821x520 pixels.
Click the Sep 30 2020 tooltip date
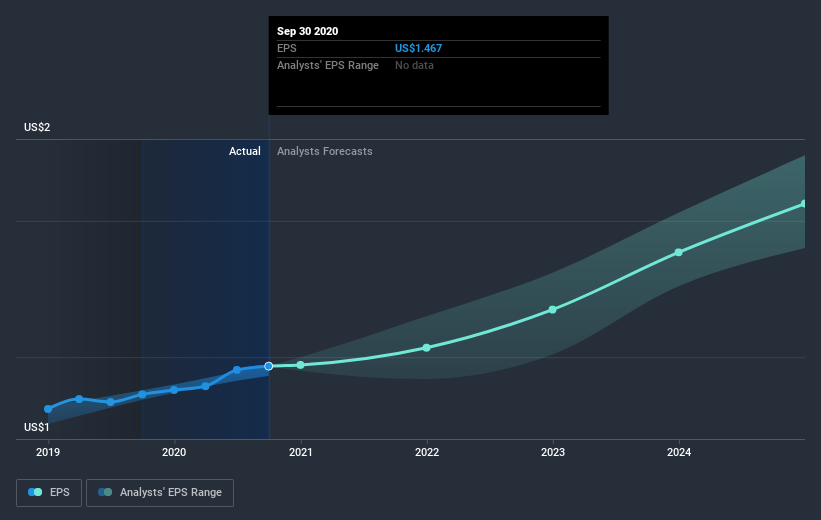coord(307,31)
